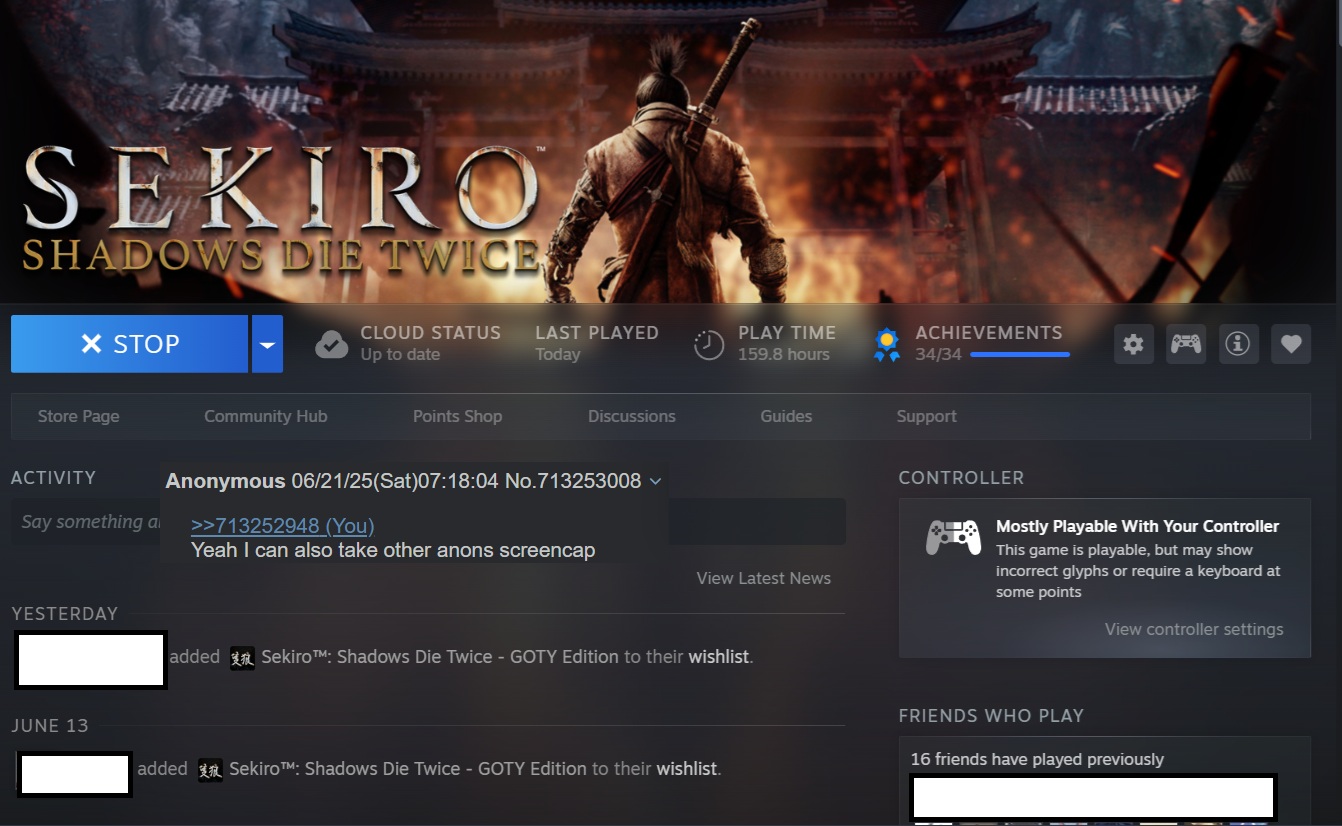Click the achievements ribbon badge icon
Screen dimensions: 1342x826
[886, 345]
